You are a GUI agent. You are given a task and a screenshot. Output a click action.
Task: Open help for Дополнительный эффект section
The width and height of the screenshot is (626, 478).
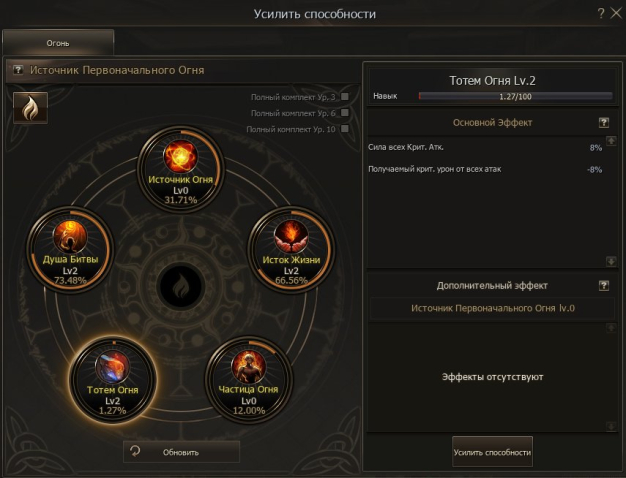604,285
